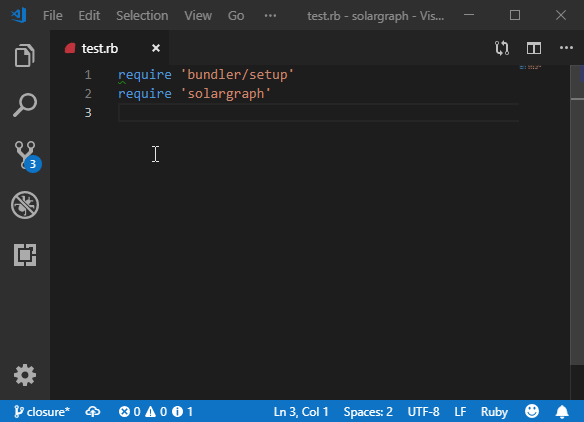Image resolution: width=584 pixels, height=422 pixels.
Task: Open Source Control with 3 changes
Action: pyautogui.click(x=27, y=155)
